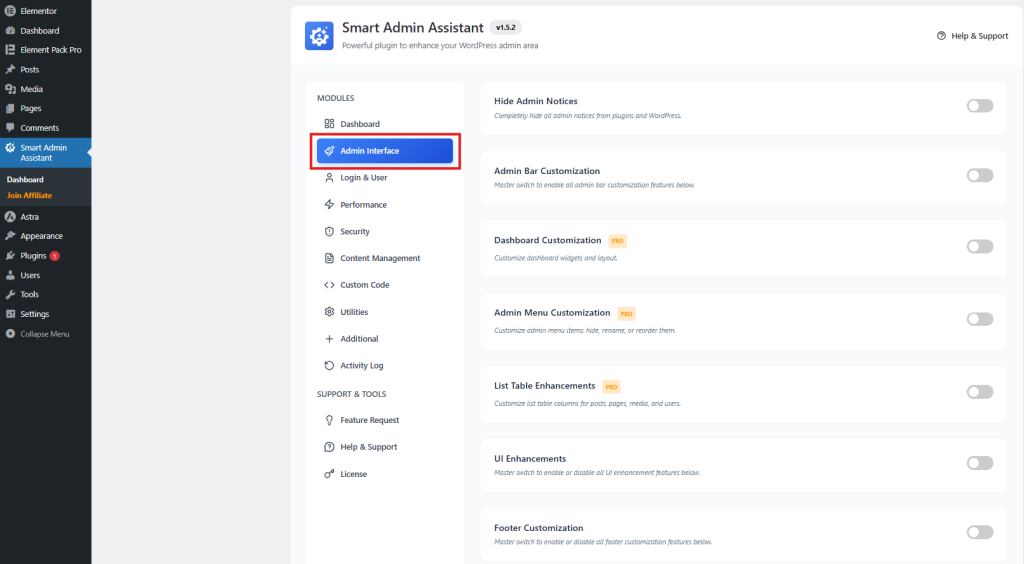Click the Collapse Menu arrow icon
This screenshot has height=564, width=1024.
(10, 334)
